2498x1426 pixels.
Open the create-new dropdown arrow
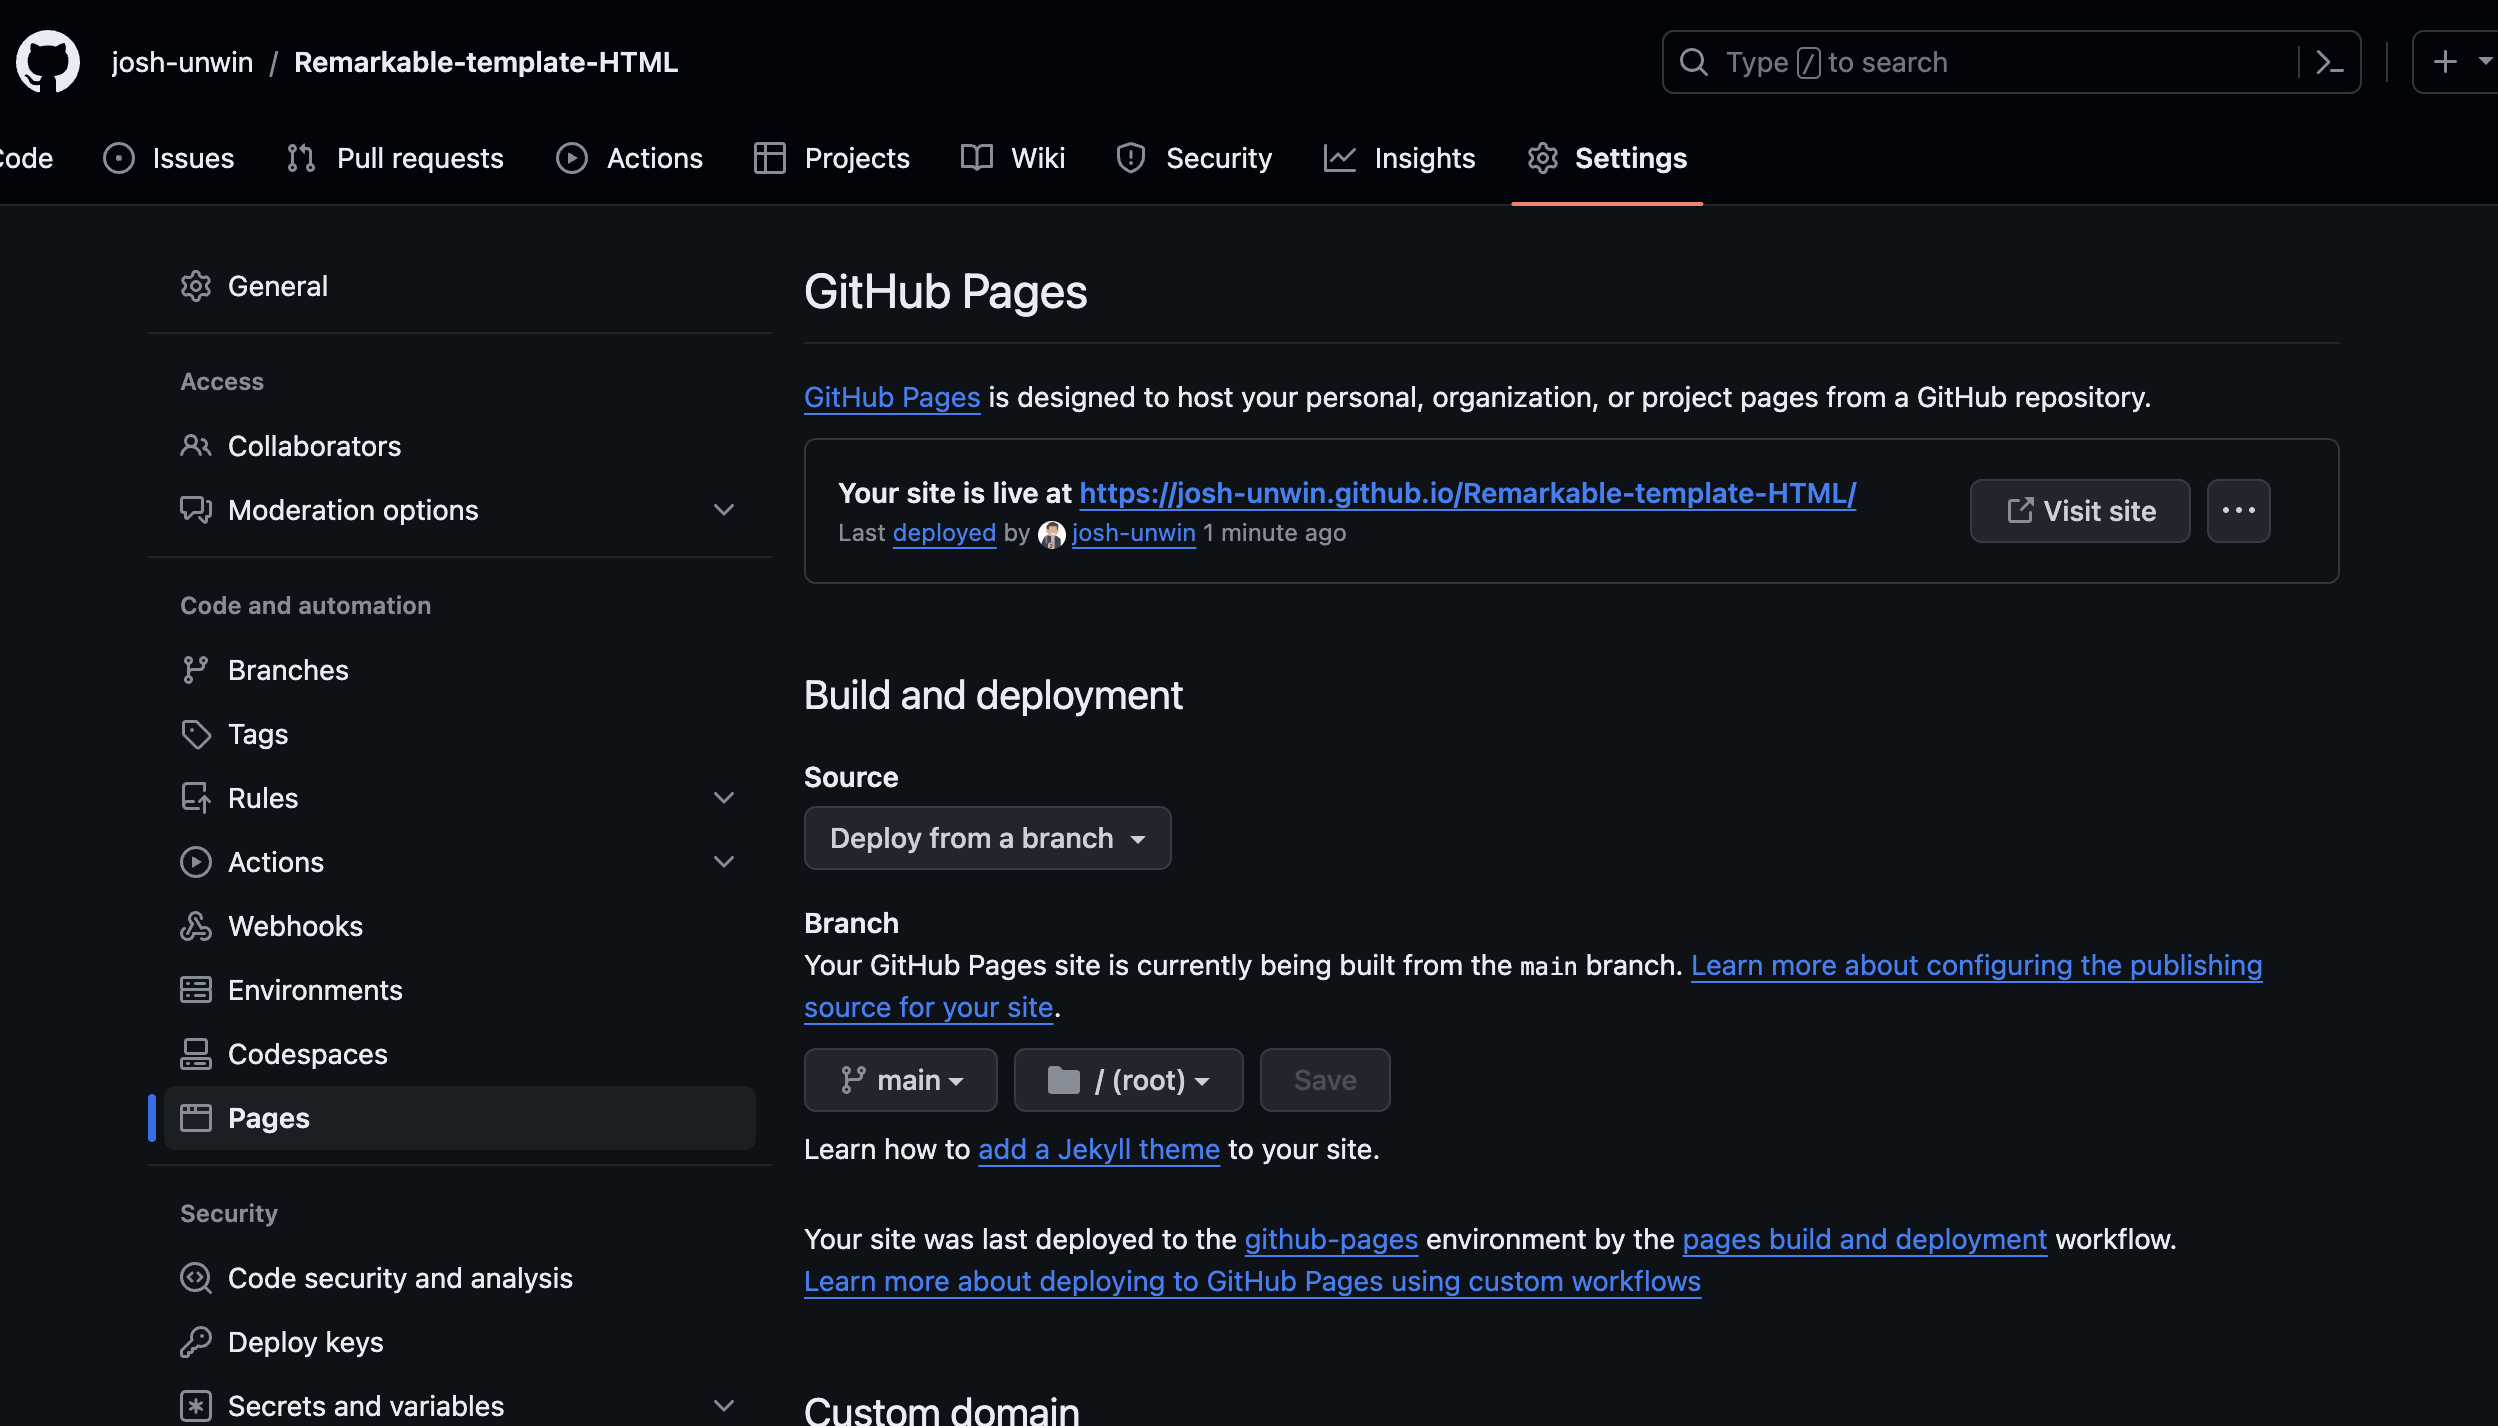tap(2485, 62)
